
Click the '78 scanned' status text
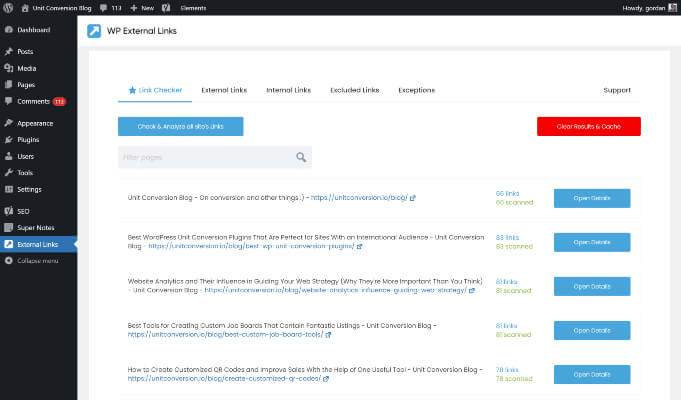click(514, 379)
